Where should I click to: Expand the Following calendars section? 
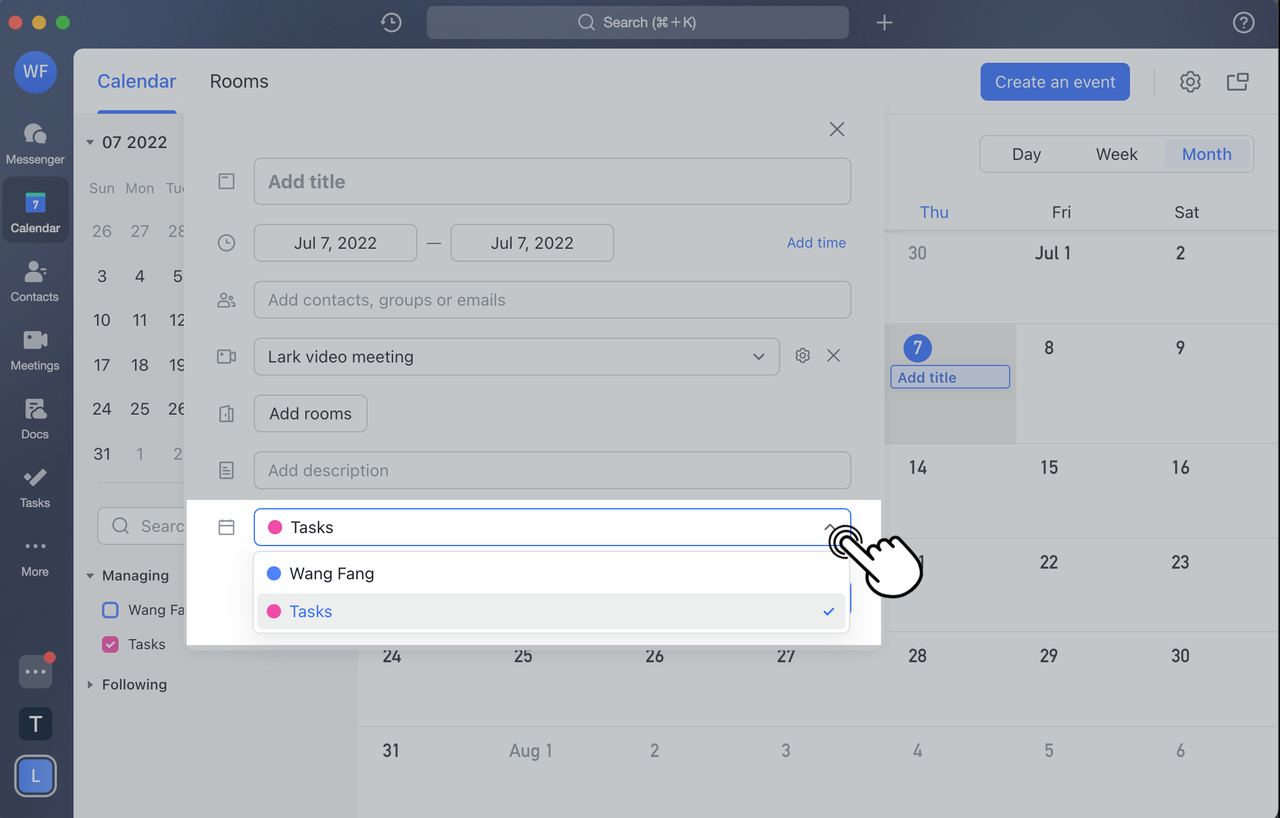click(90, 685)
